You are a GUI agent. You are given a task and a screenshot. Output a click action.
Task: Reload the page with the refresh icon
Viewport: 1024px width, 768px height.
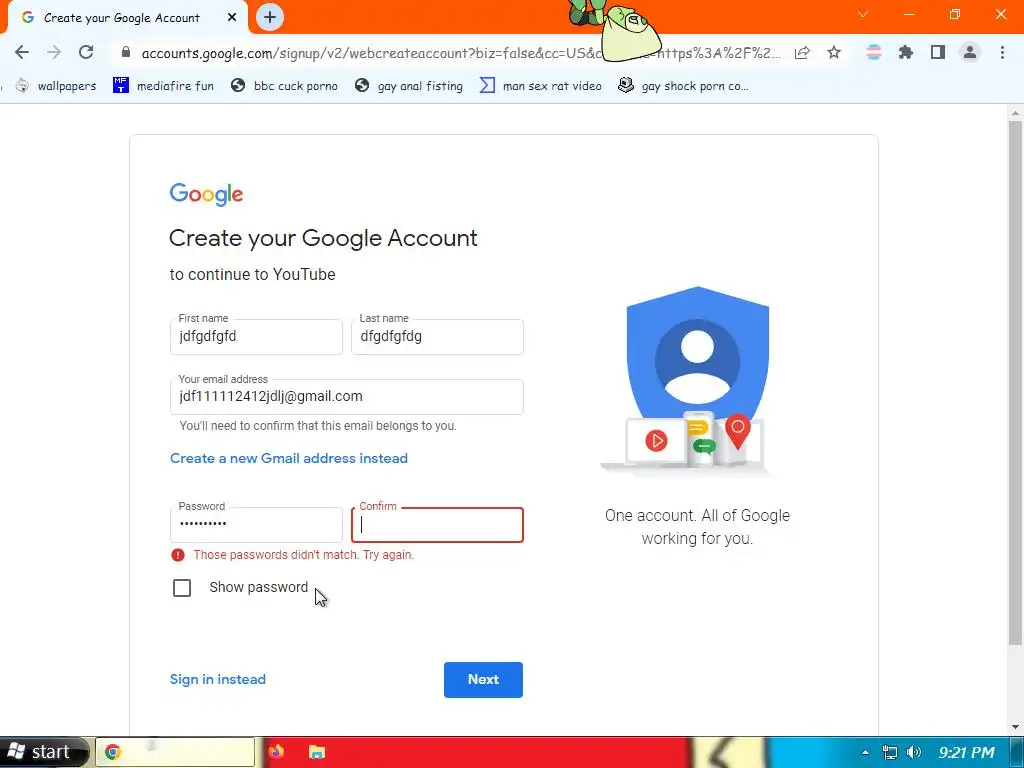86,52
